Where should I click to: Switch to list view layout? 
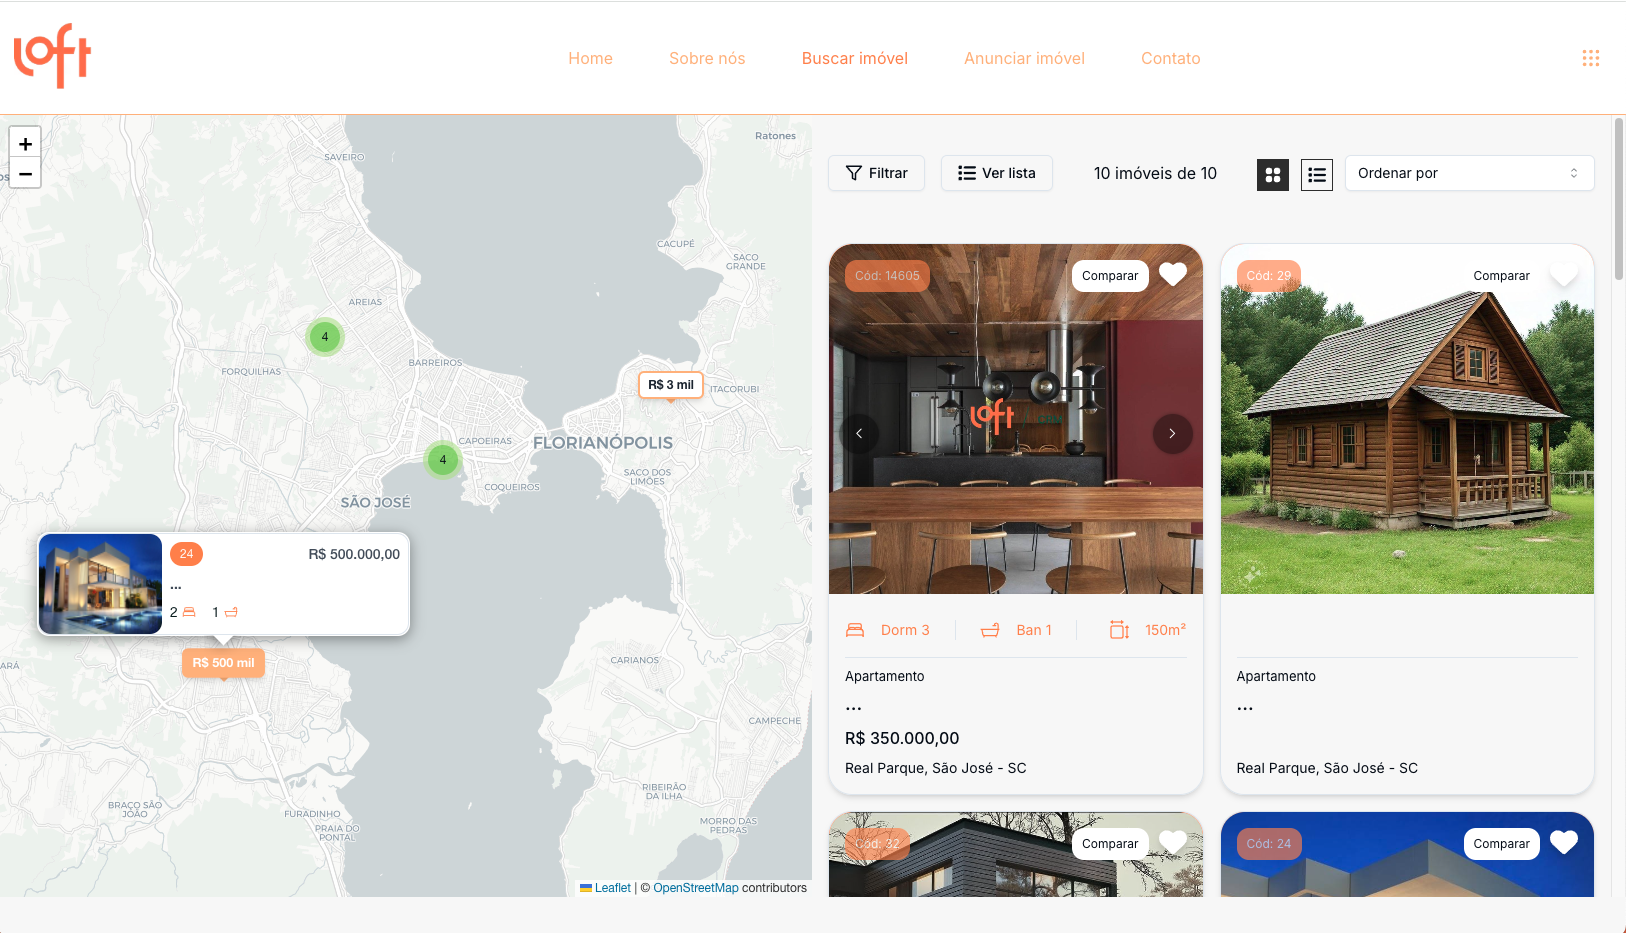click(x=1316, y=175)
